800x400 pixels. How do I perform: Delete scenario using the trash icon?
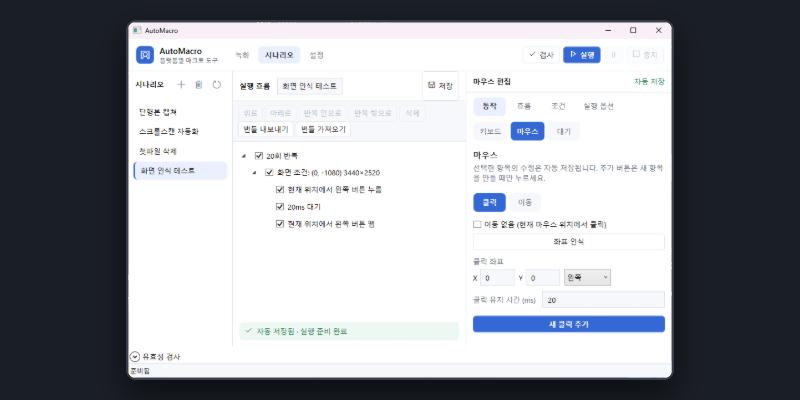(x=198, y=85)
